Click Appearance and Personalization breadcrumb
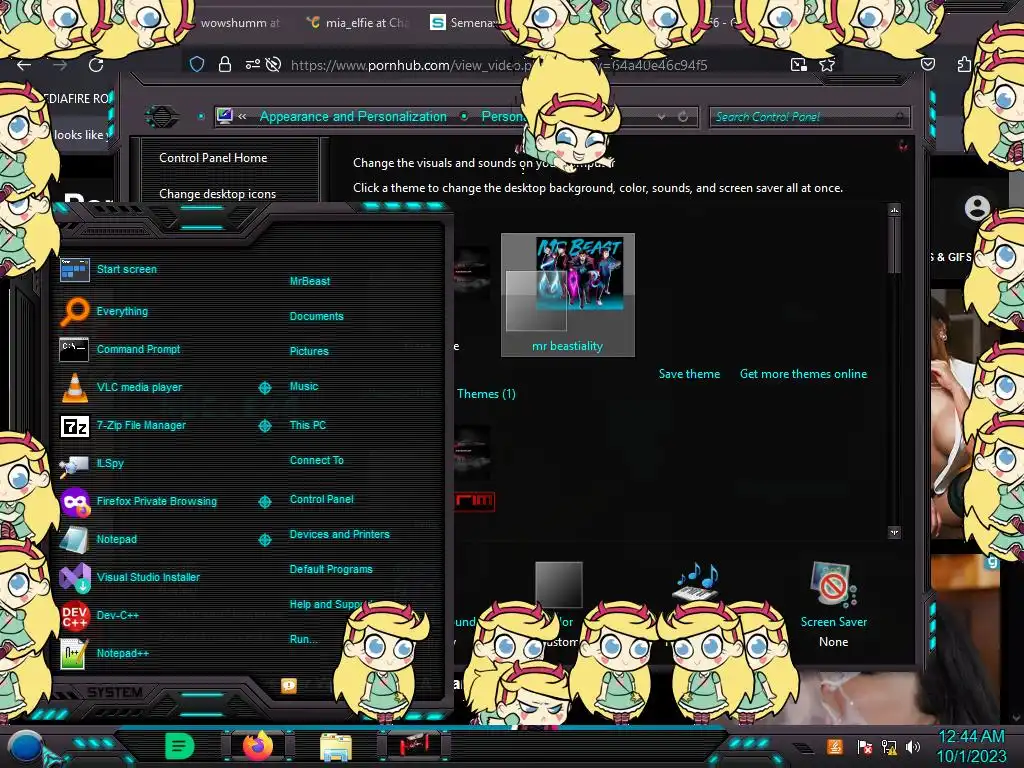 coord(353,117)
